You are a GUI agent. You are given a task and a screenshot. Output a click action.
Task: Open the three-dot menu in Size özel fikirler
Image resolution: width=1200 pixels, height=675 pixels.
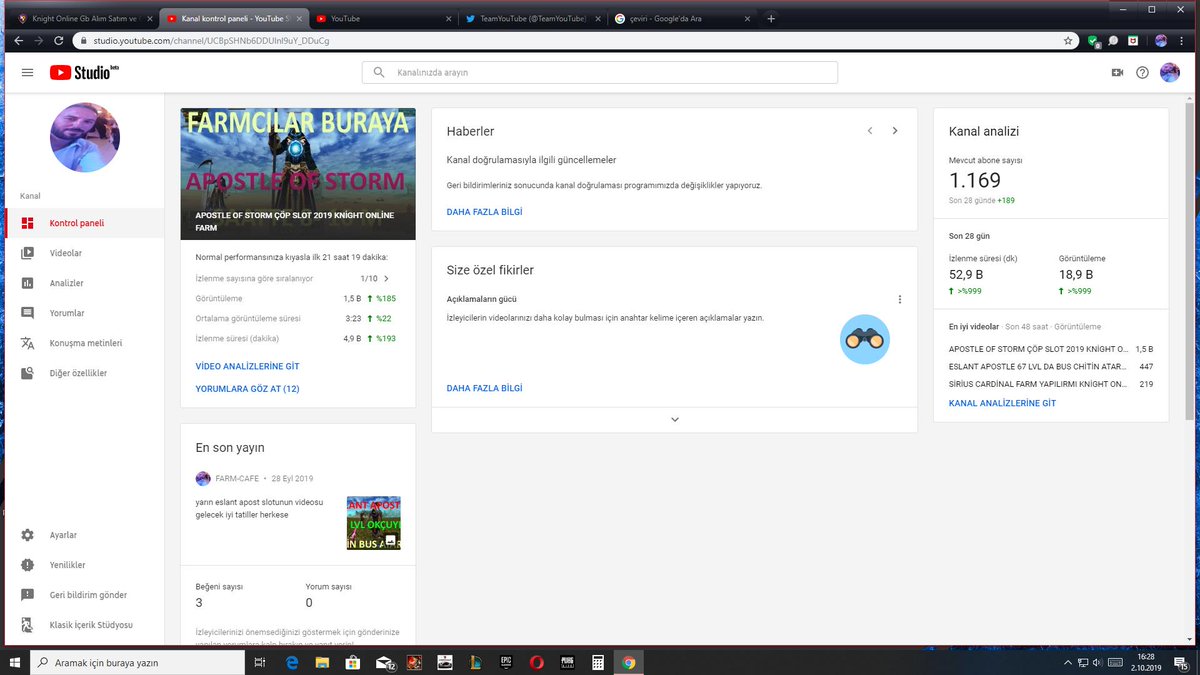899,299
